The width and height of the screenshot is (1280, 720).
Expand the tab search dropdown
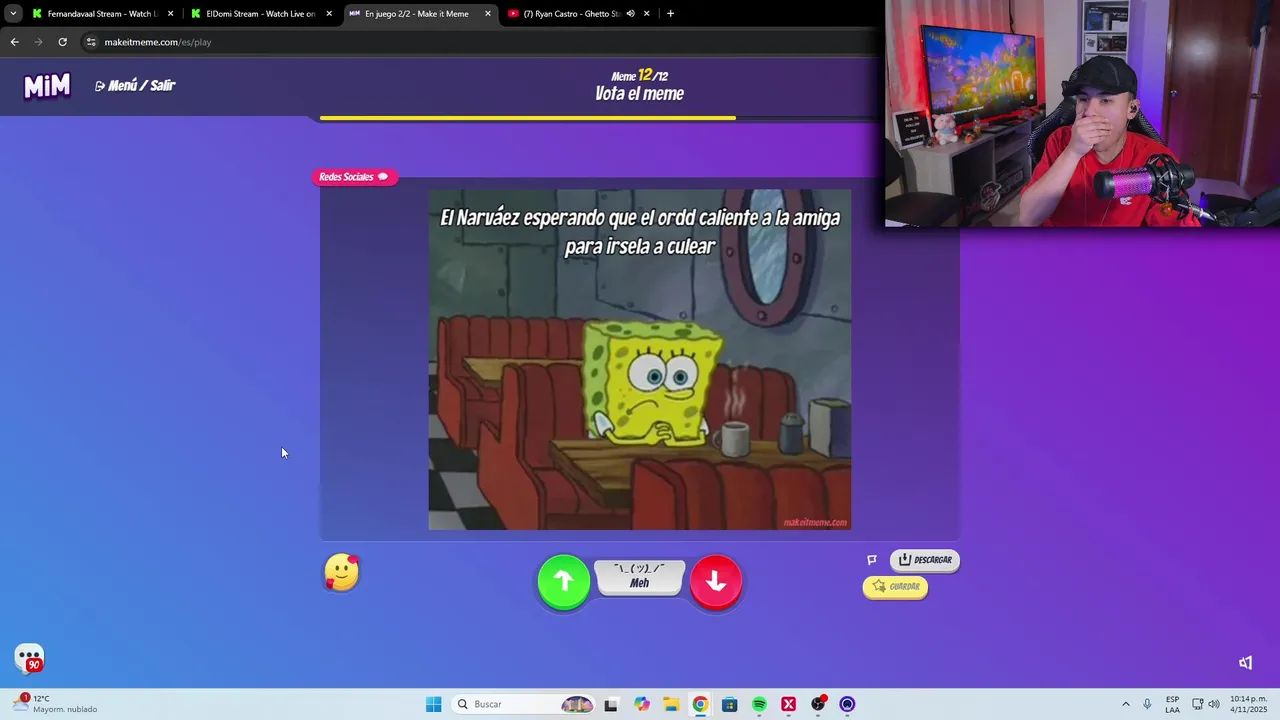tap(13, 14)
